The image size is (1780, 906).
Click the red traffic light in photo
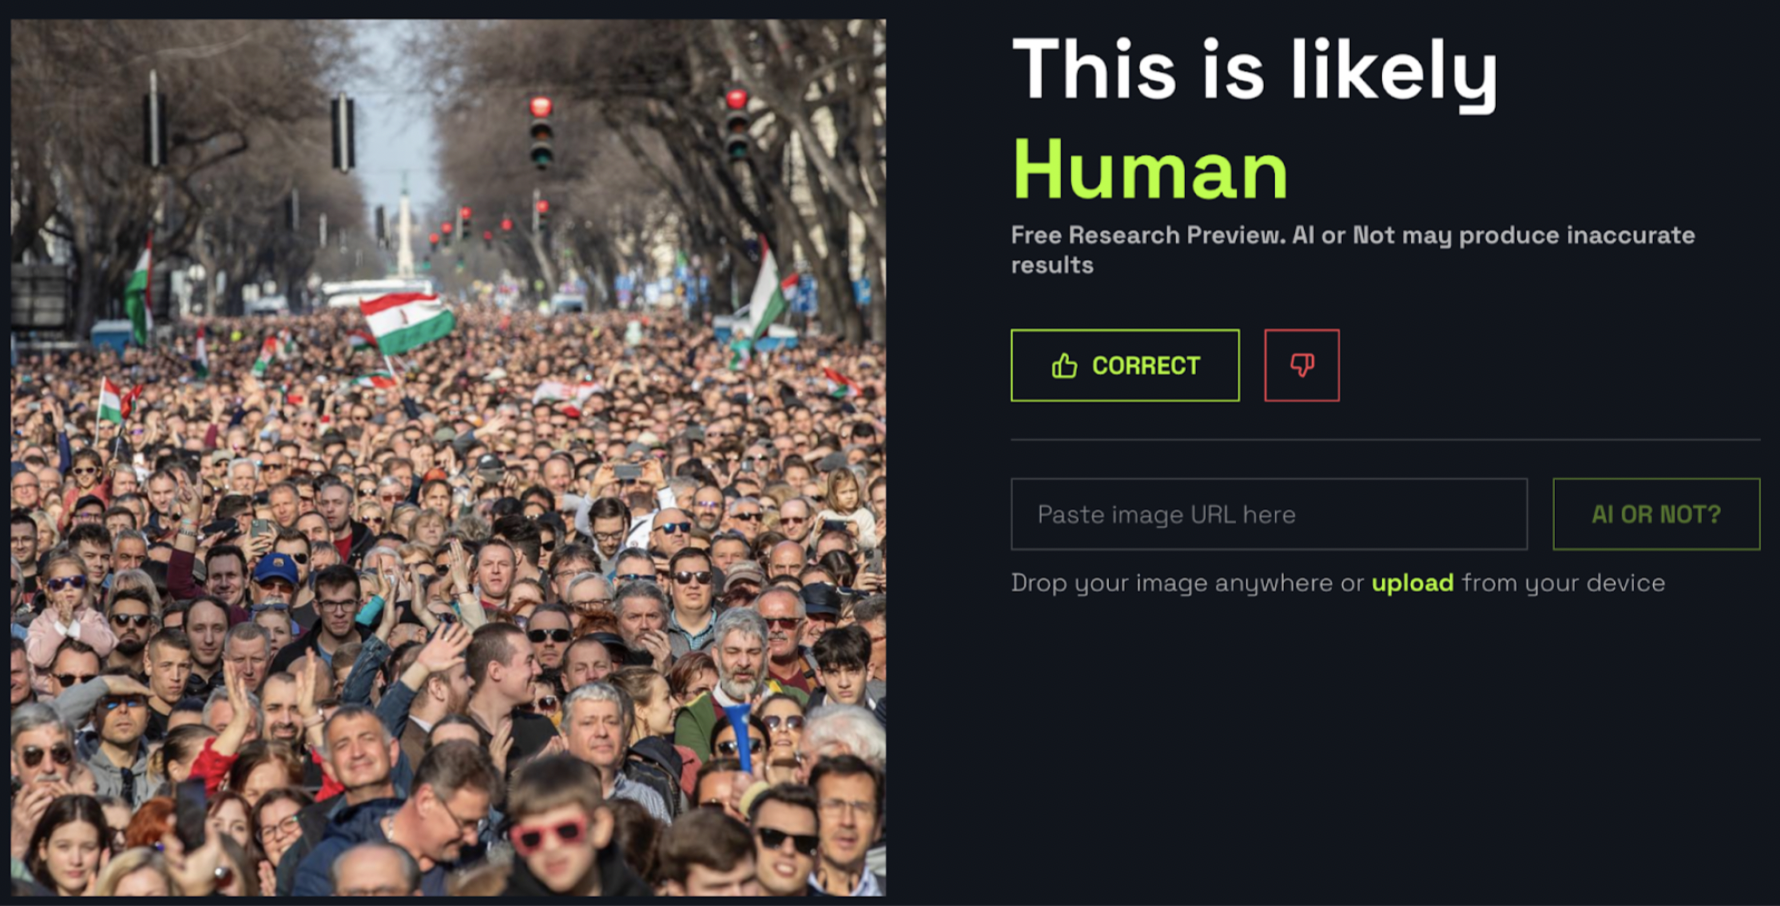tap(541, 130)
